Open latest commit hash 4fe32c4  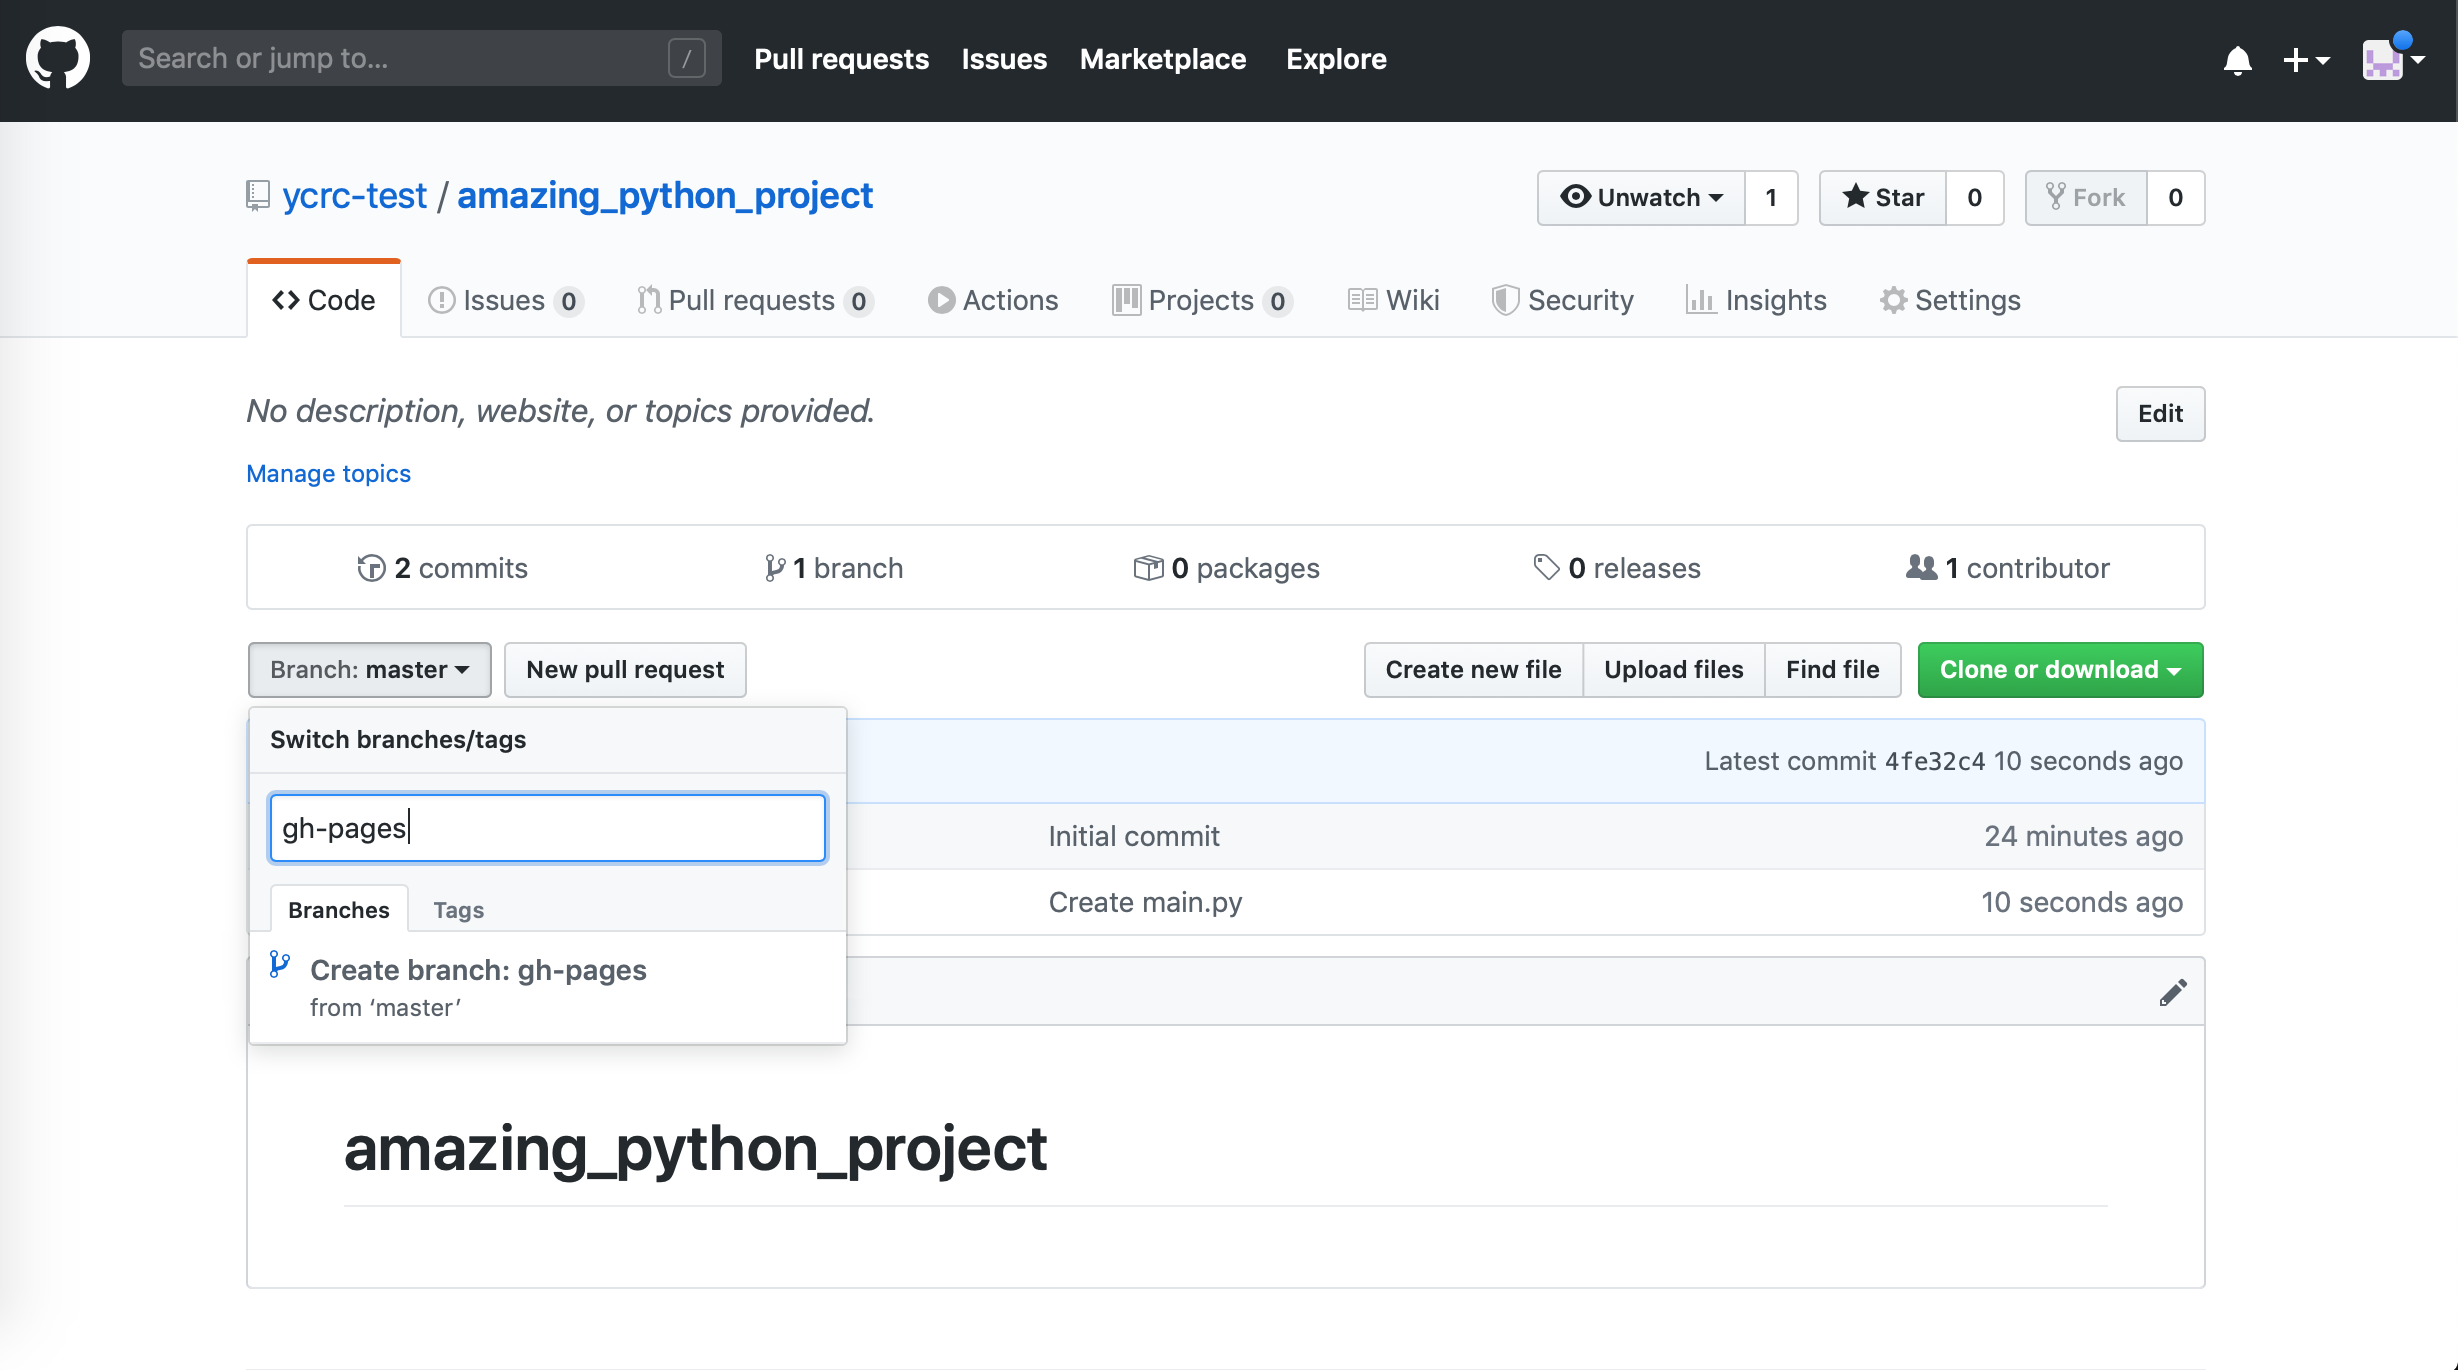(x=1934, y=761)
